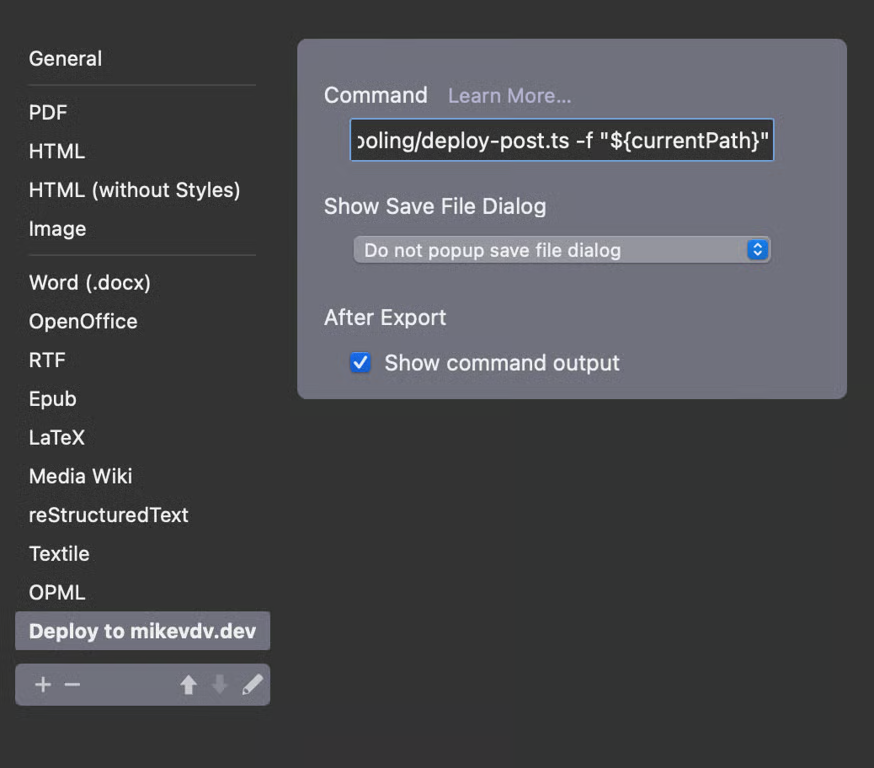
Task: Open the Learn More link
Action: [509, 96]
